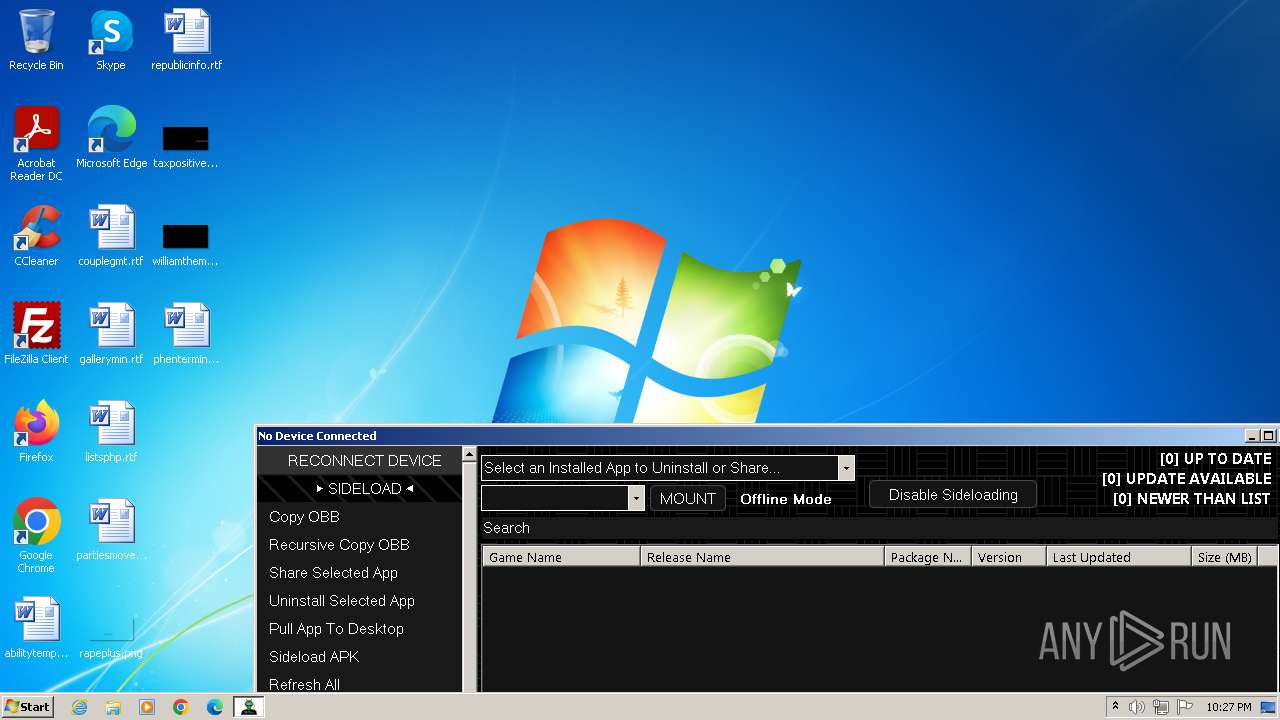This screenshot has height=720, width=1280.
Task: Sort by Package Name column header
Action: (x=927, y=557)
